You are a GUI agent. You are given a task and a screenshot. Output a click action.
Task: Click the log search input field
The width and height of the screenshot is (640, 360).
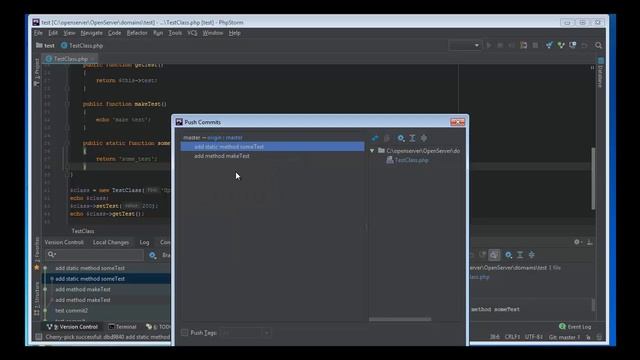coord(95,255)
